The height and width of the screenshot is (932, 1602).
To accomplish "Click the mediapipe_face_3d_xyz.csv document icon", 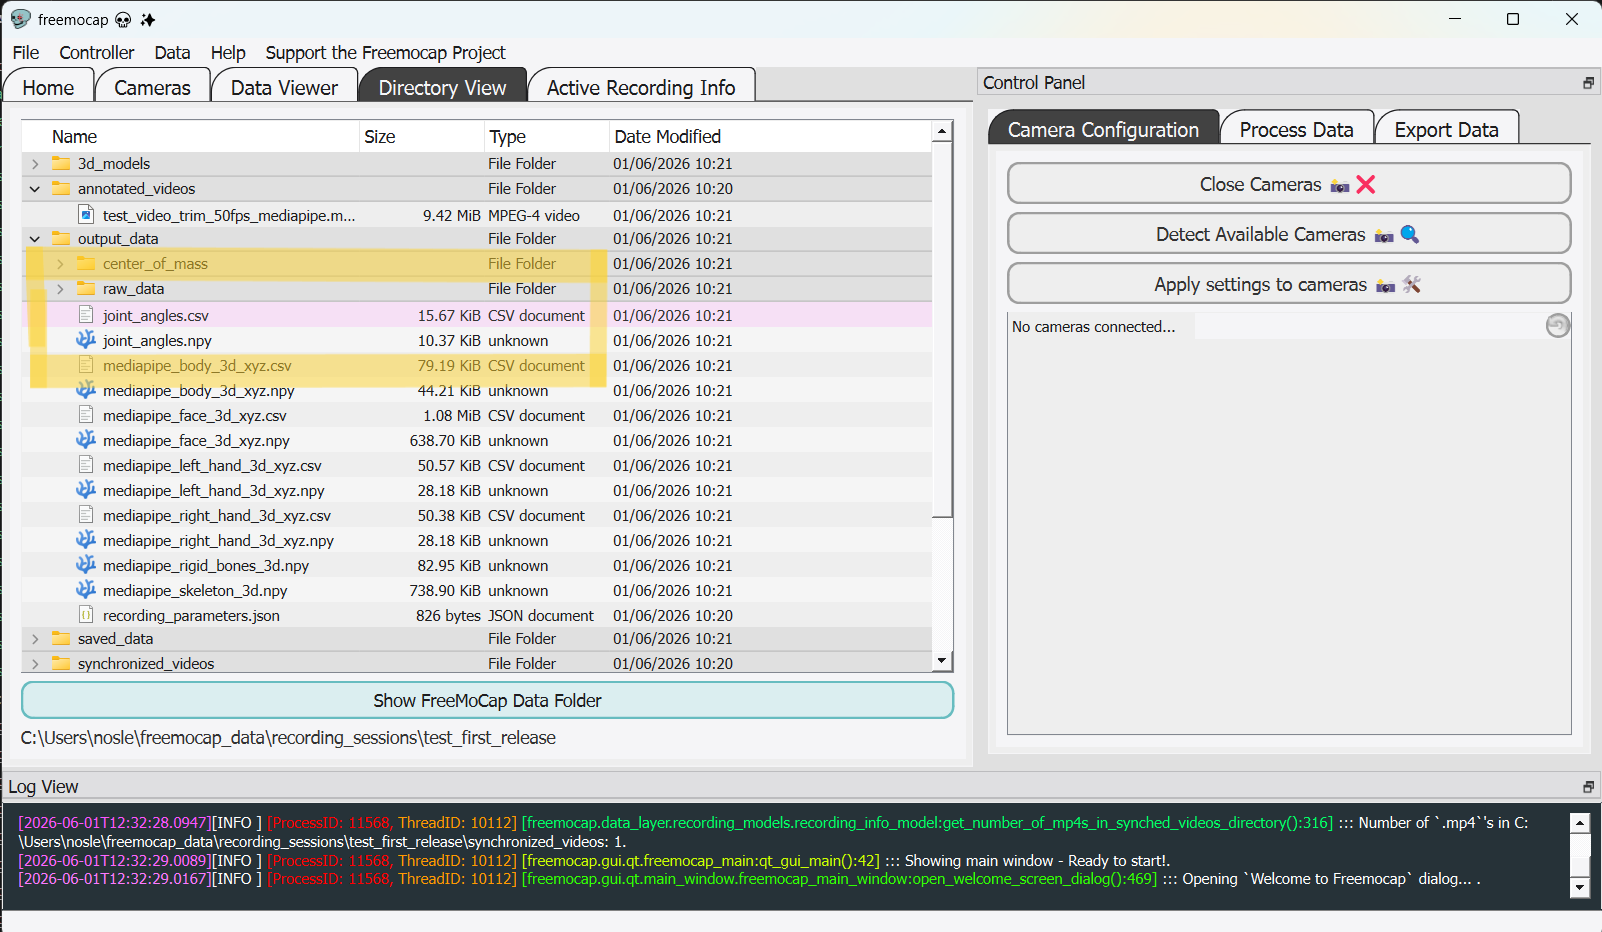I will (86, 415).
